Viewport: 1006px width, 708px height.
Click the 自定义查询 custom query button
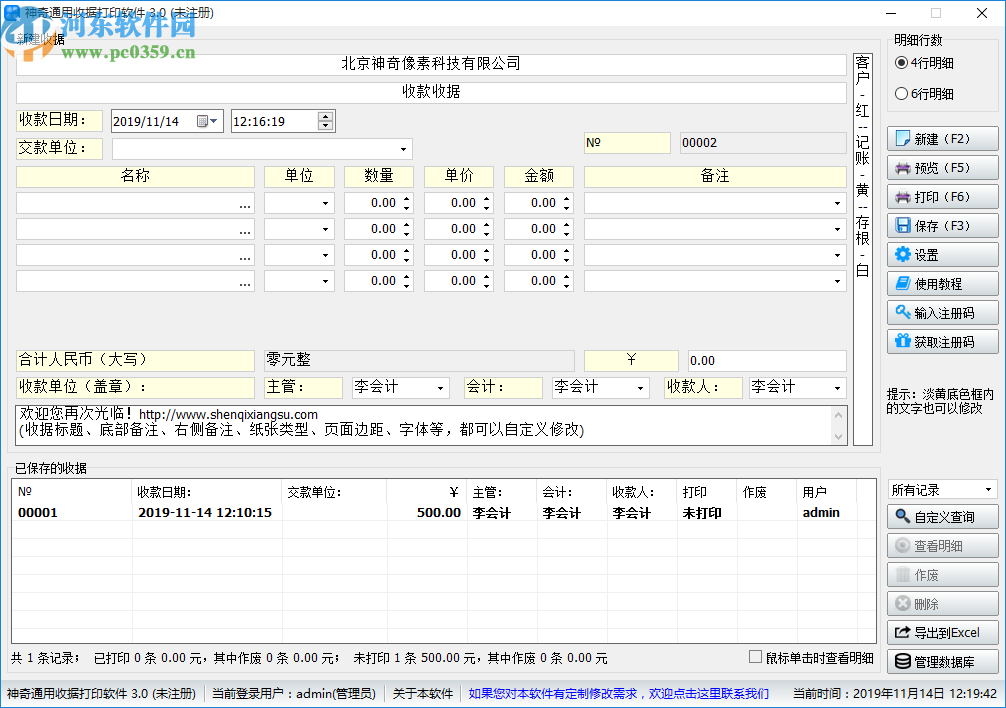pyautogui.click(x=941, y=517)
